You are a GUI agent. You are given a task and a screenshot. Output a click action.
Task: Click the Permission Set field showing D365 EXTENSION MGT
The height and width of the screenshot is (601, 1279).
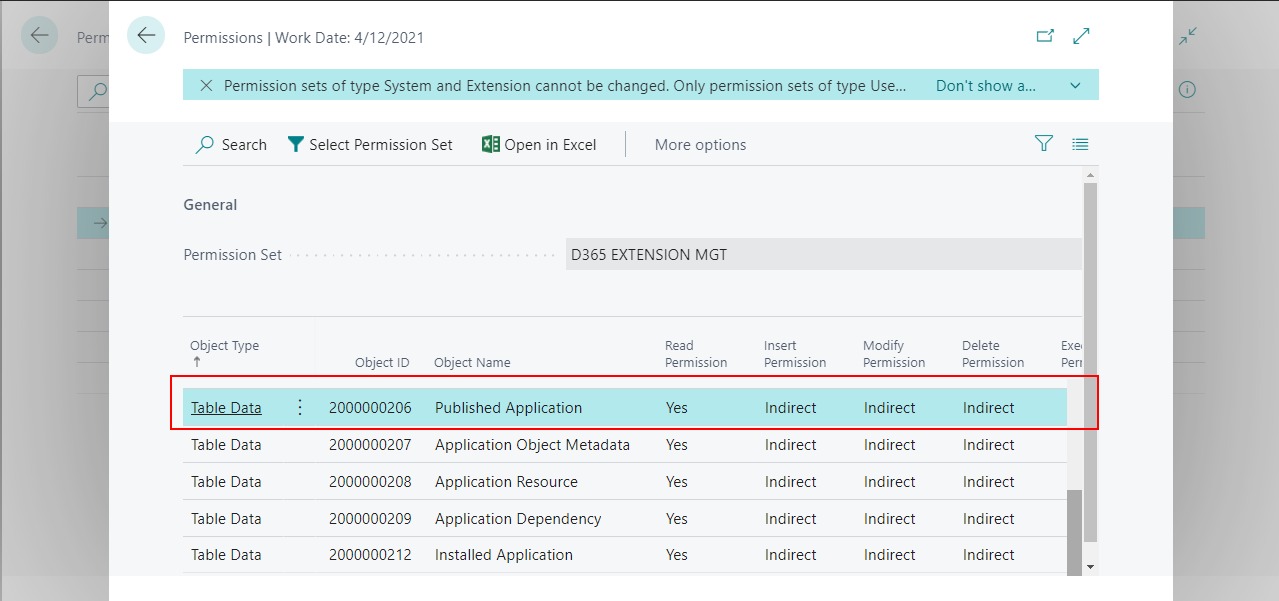(x=822, y=254)
